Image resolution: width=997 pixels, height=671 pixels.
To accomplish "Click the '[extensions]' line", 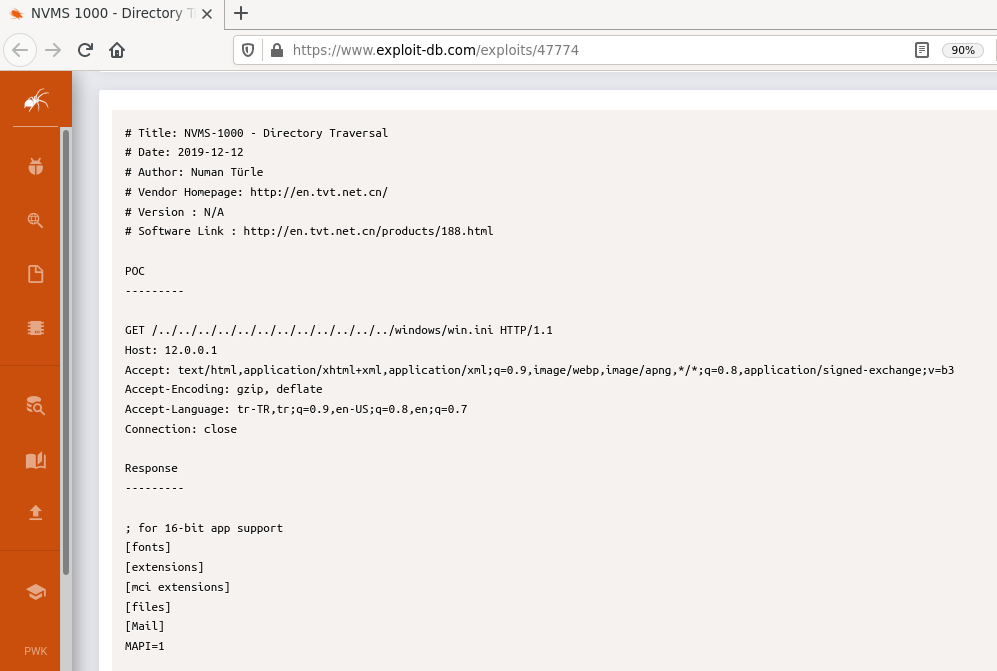I will pyautogui.click(x=164, y=567).
